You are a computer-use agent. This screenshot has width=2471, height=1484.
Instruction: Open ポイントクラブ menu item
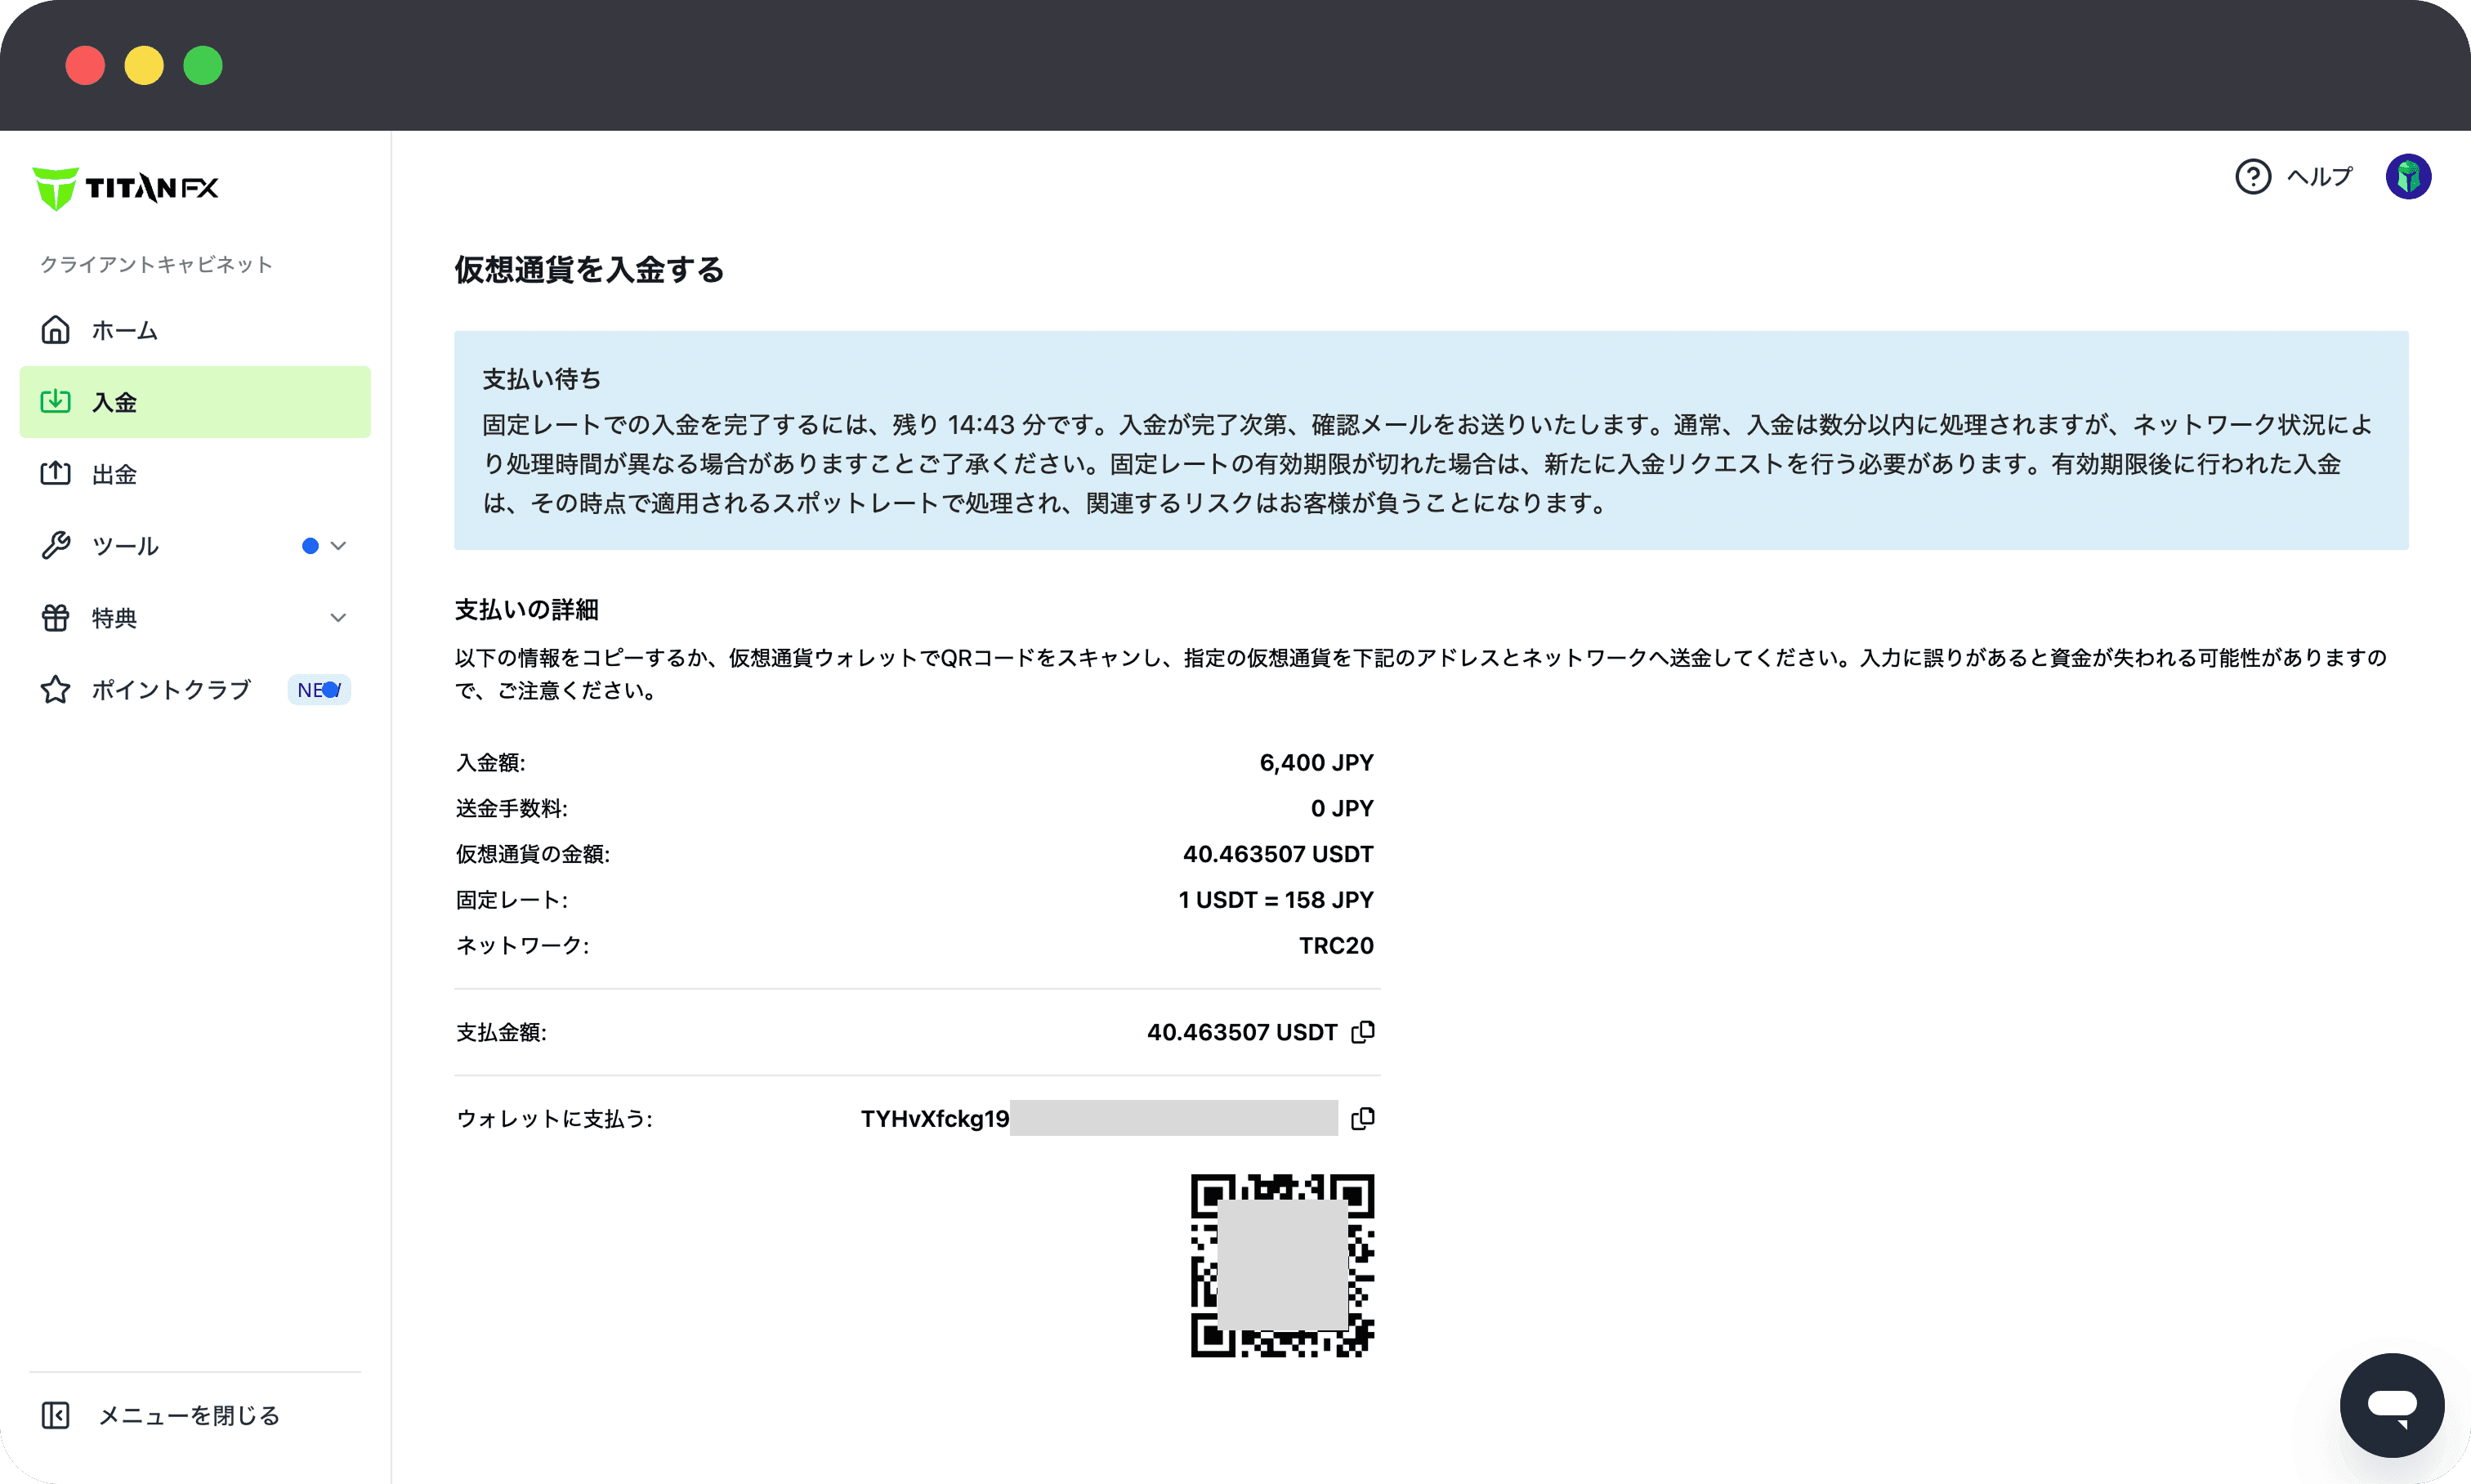(171, 690)
